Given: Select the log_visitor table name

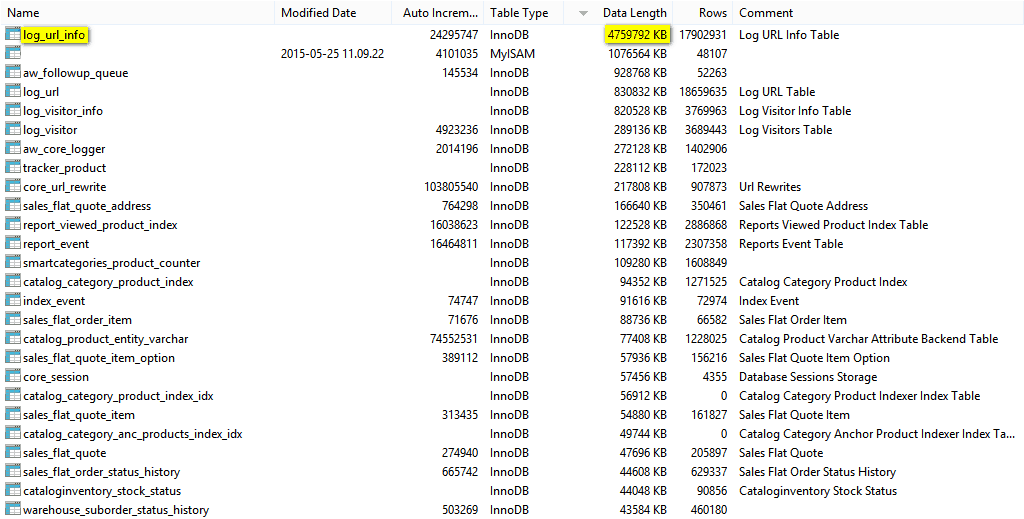Looking at the screenshot, I should tap(50, 130).
